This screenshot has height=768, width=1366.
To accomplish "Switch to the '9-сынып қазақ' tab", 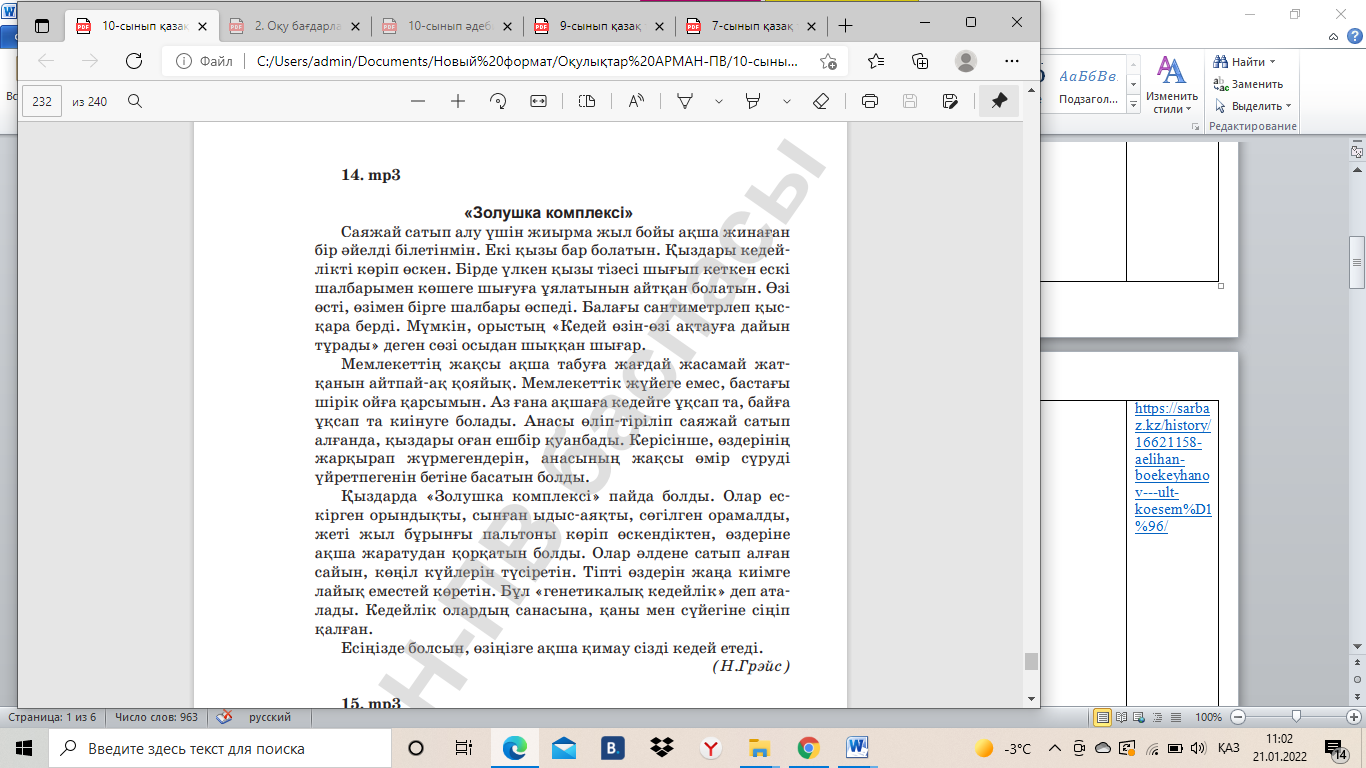I will coord(600,26).
